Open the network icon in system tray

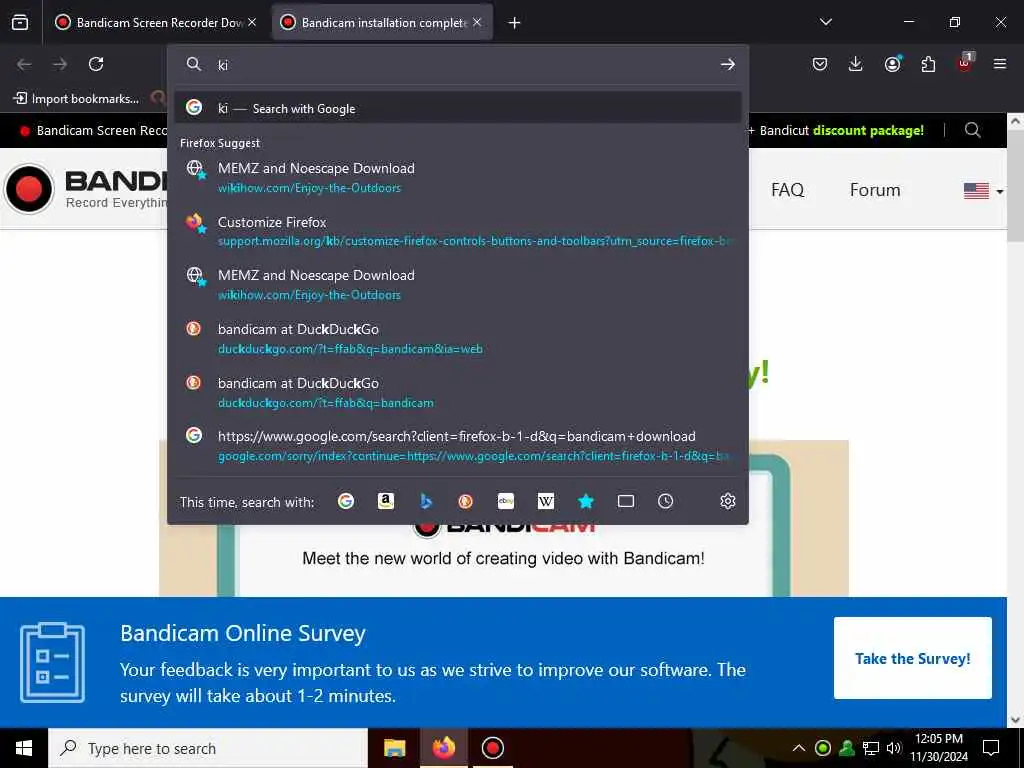(871, 748)
